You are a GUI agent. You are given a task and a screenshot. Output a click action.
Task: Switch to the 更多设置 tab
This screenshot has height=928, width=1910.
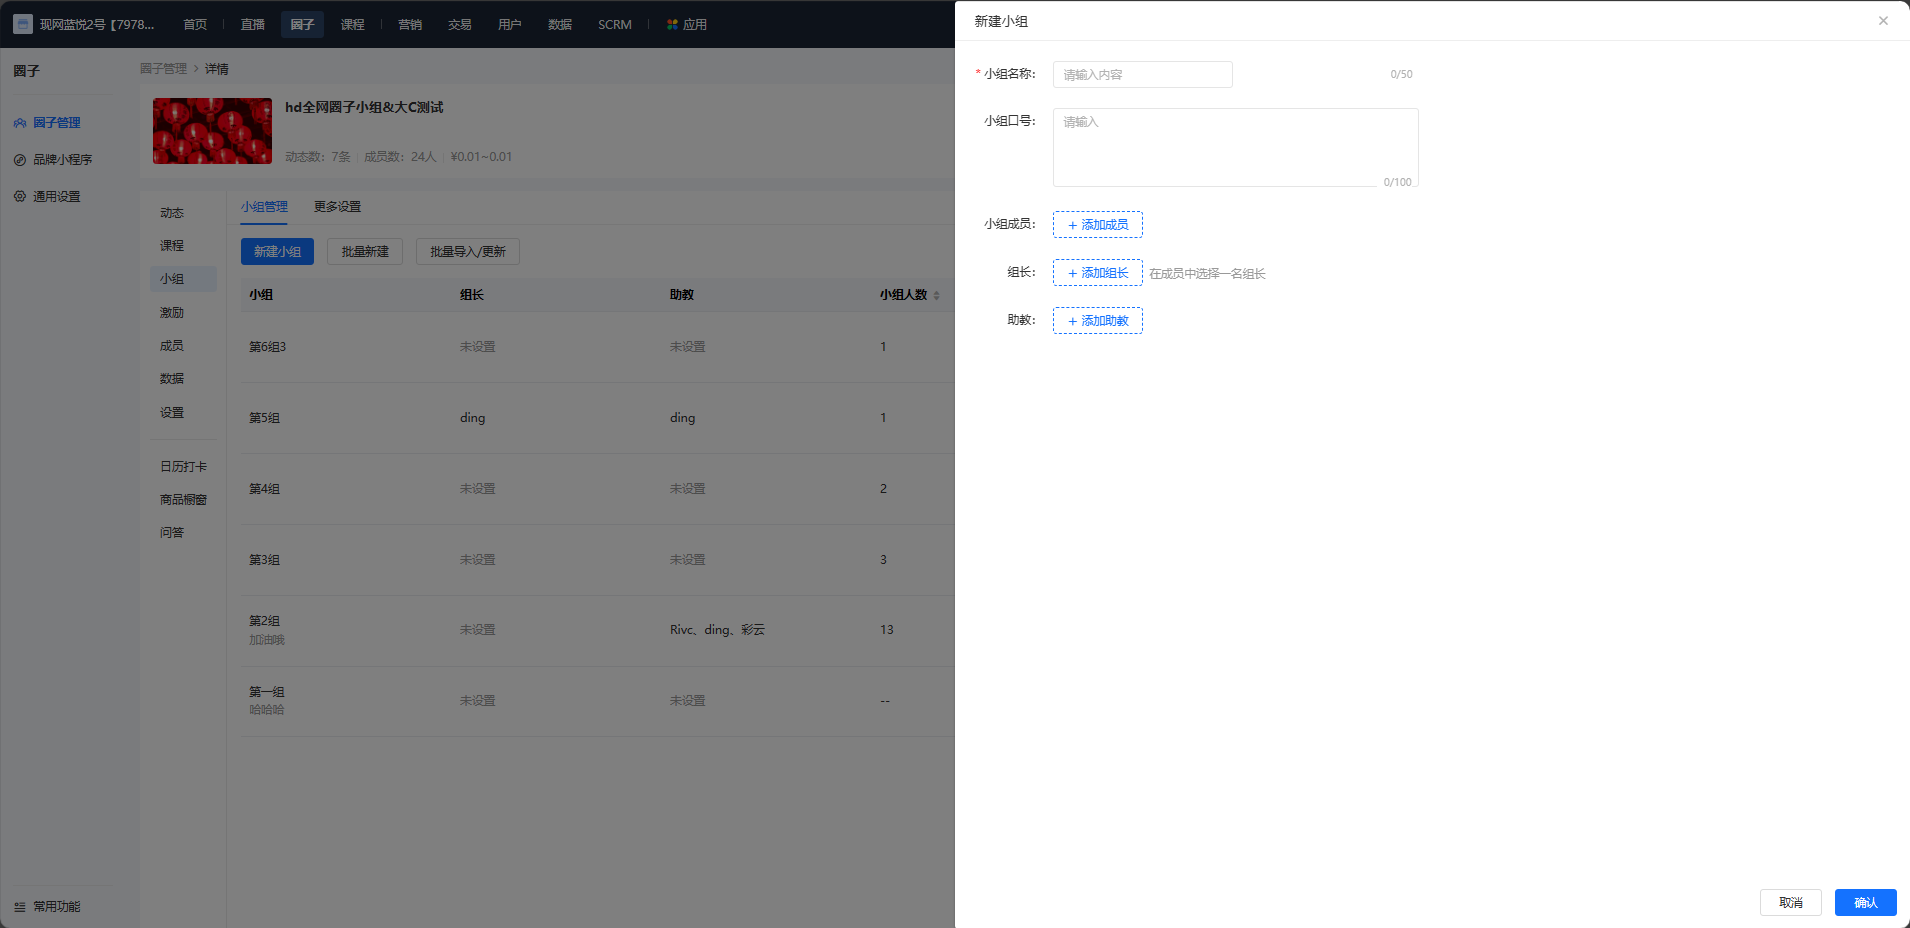pyautogui.click(x=338, y=207)
